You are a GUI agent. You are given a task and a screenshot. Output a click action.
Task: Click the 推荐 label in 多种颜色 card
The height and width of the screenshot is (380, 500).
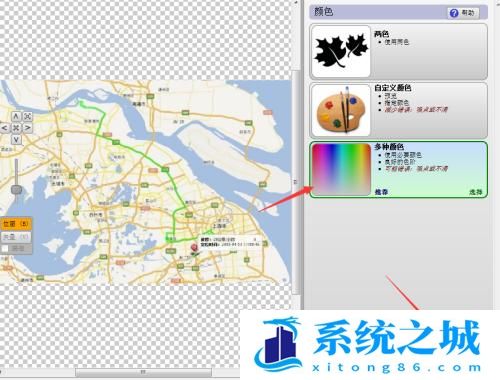tap(381, 192)
